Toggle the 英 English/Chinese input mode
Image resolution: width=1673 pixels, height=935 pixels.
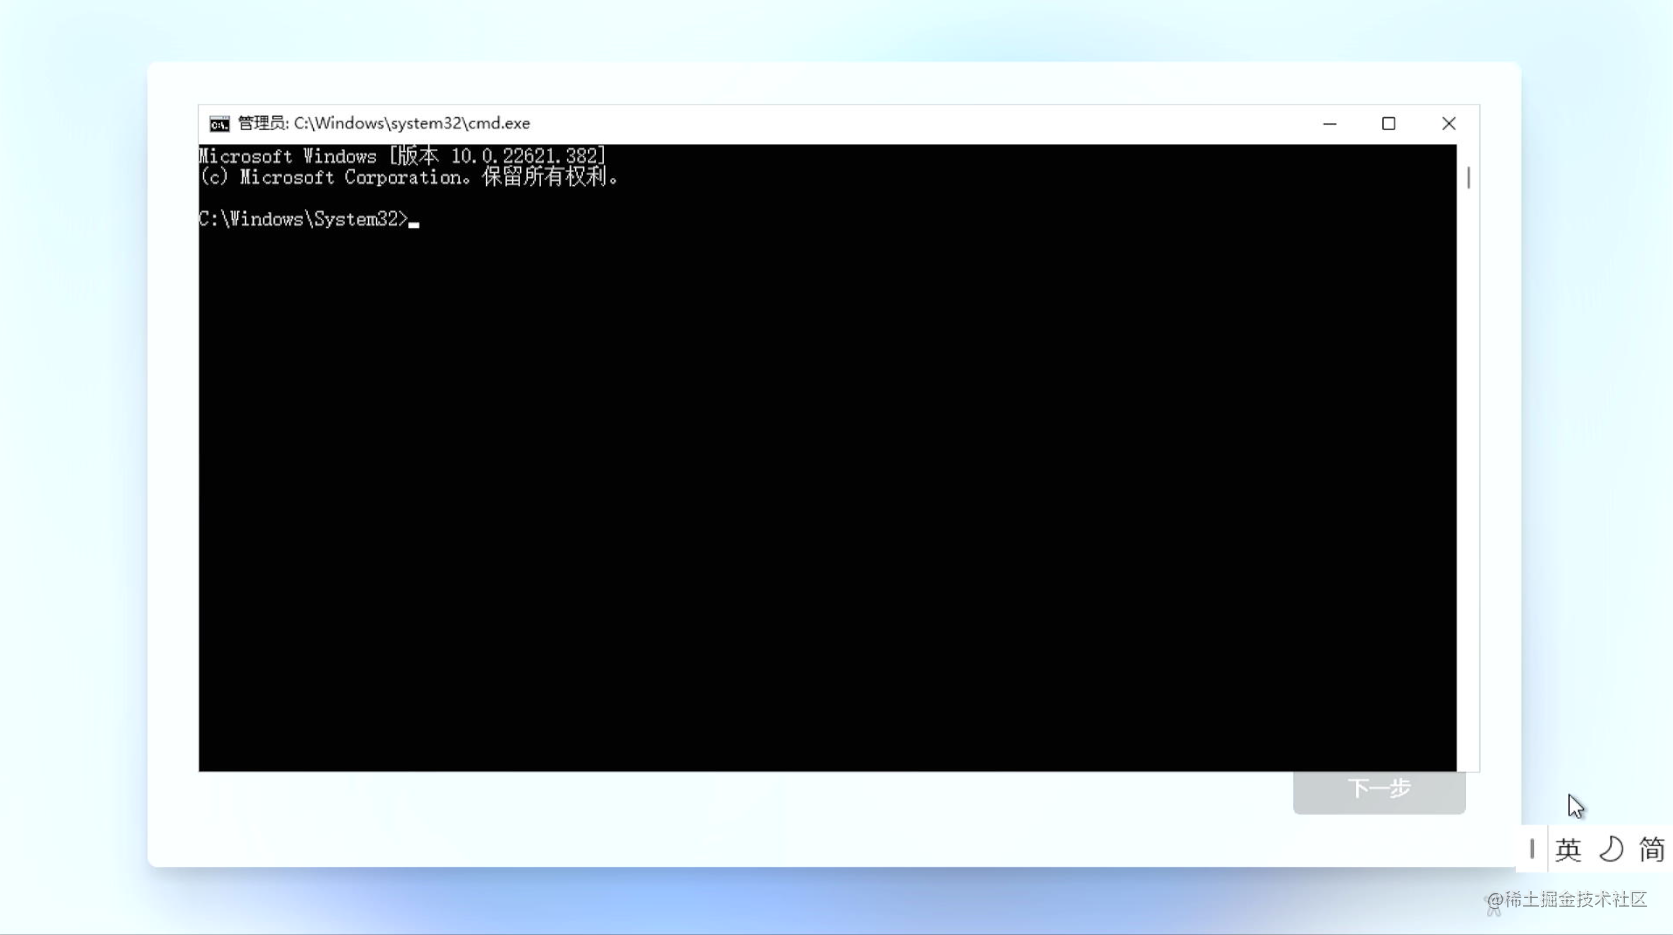(x=1568, y=849)
